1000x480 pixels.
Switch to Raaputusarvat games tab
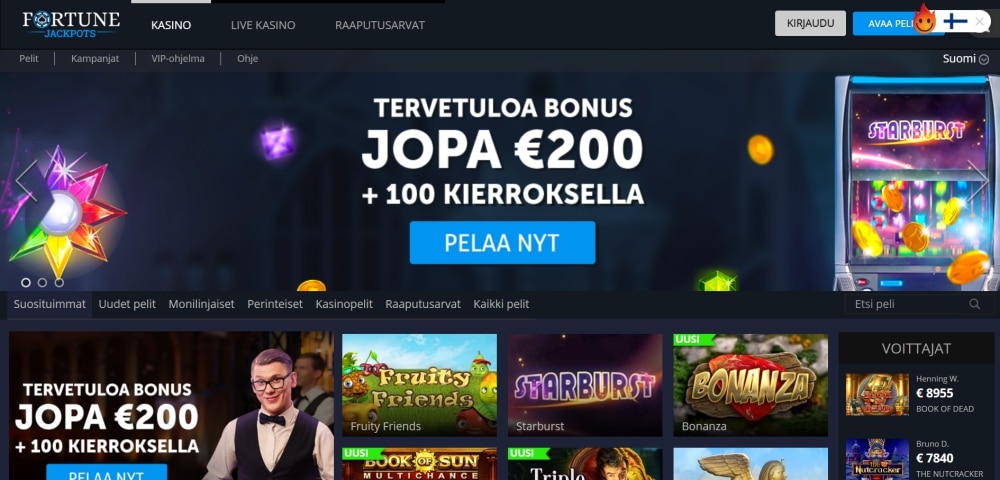point(423,304)
